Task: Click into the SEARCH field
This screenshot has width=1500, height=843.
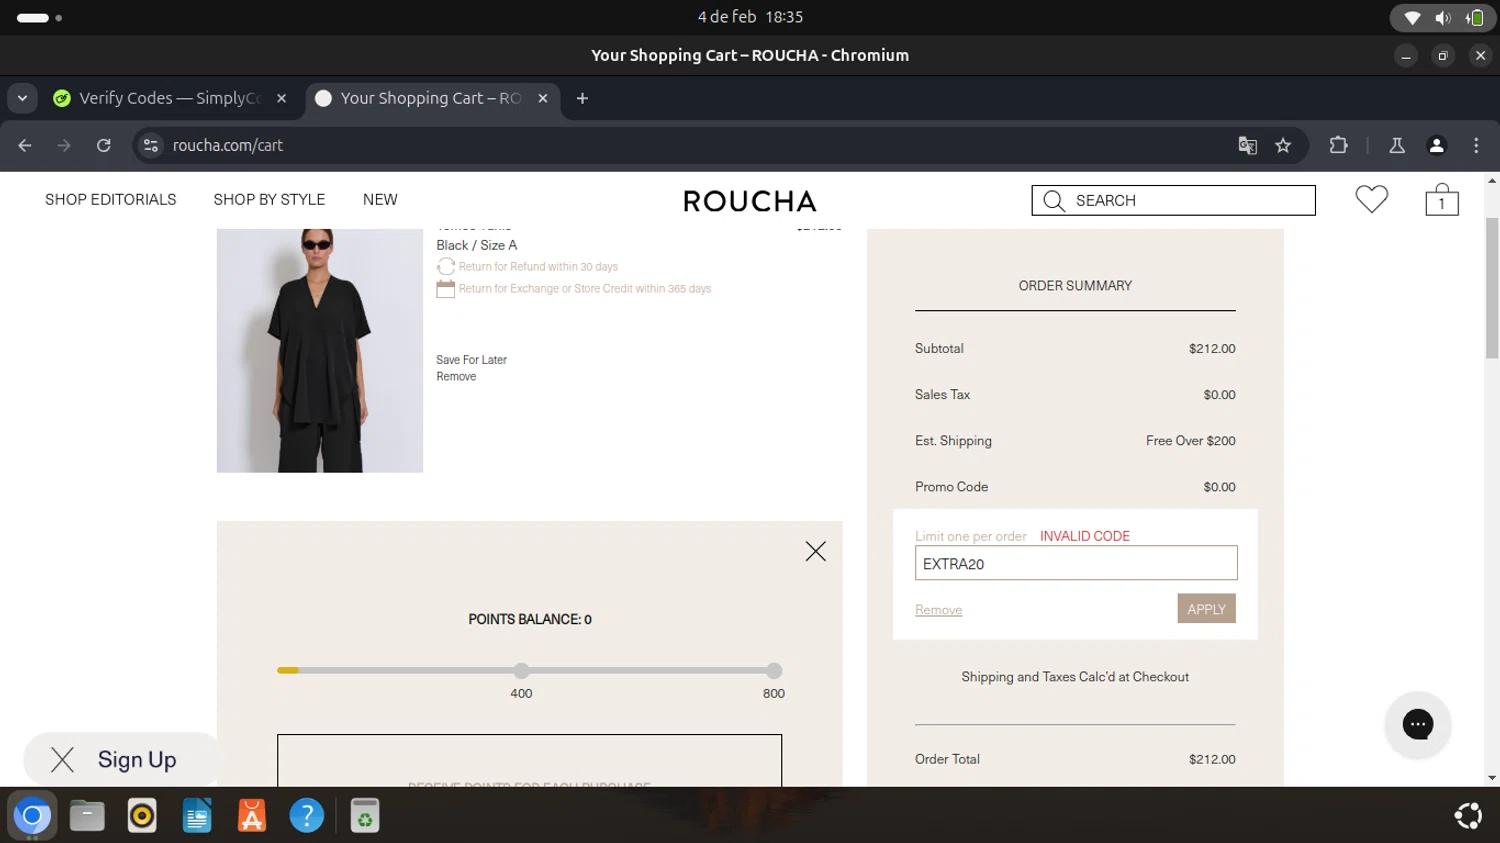Action: tap(1173, 200)
